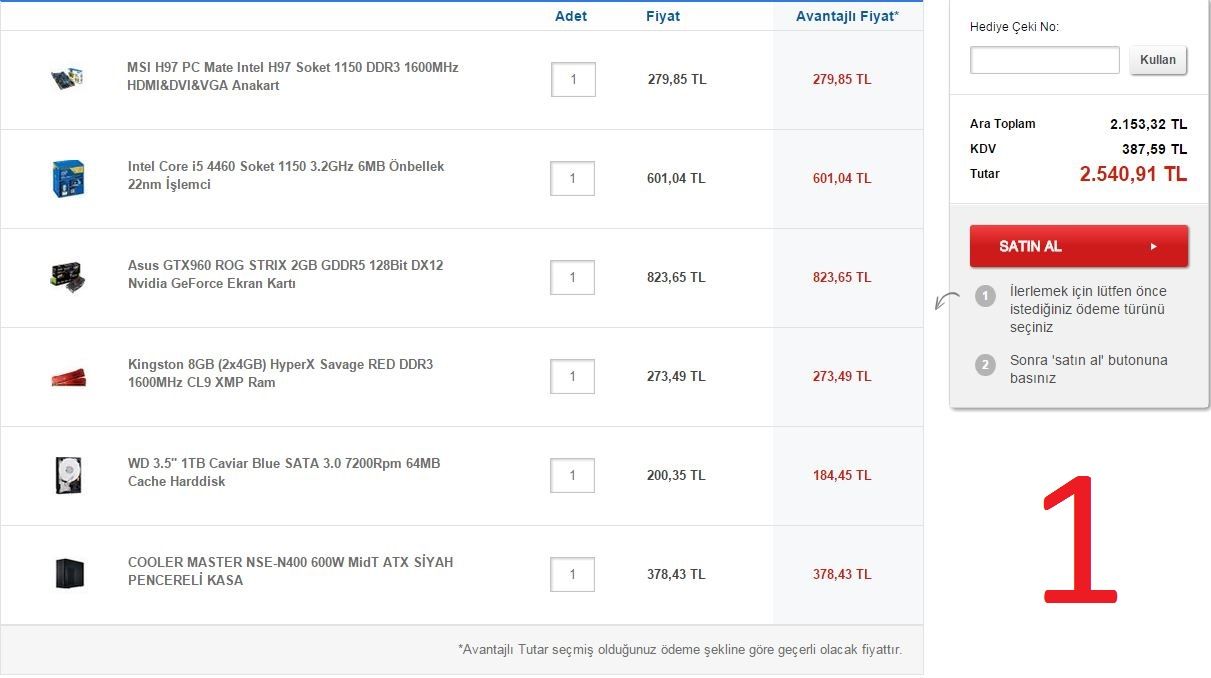This screenshot has height=678, width=1211.
Task: Open the Kingston 8GB HyperX Savage product link
Action: (280, 373)
